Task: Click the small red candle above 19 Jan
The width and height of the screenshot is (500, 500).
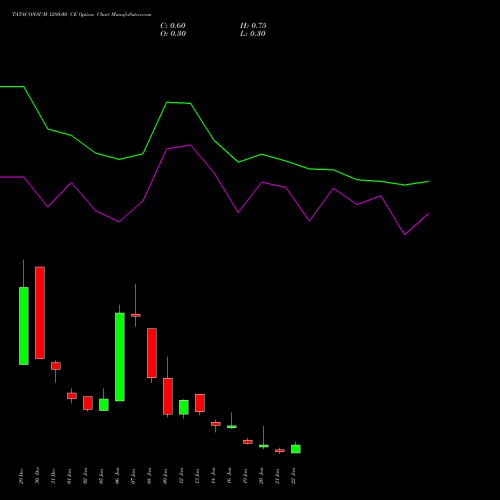Action: (x=248, y=442)
